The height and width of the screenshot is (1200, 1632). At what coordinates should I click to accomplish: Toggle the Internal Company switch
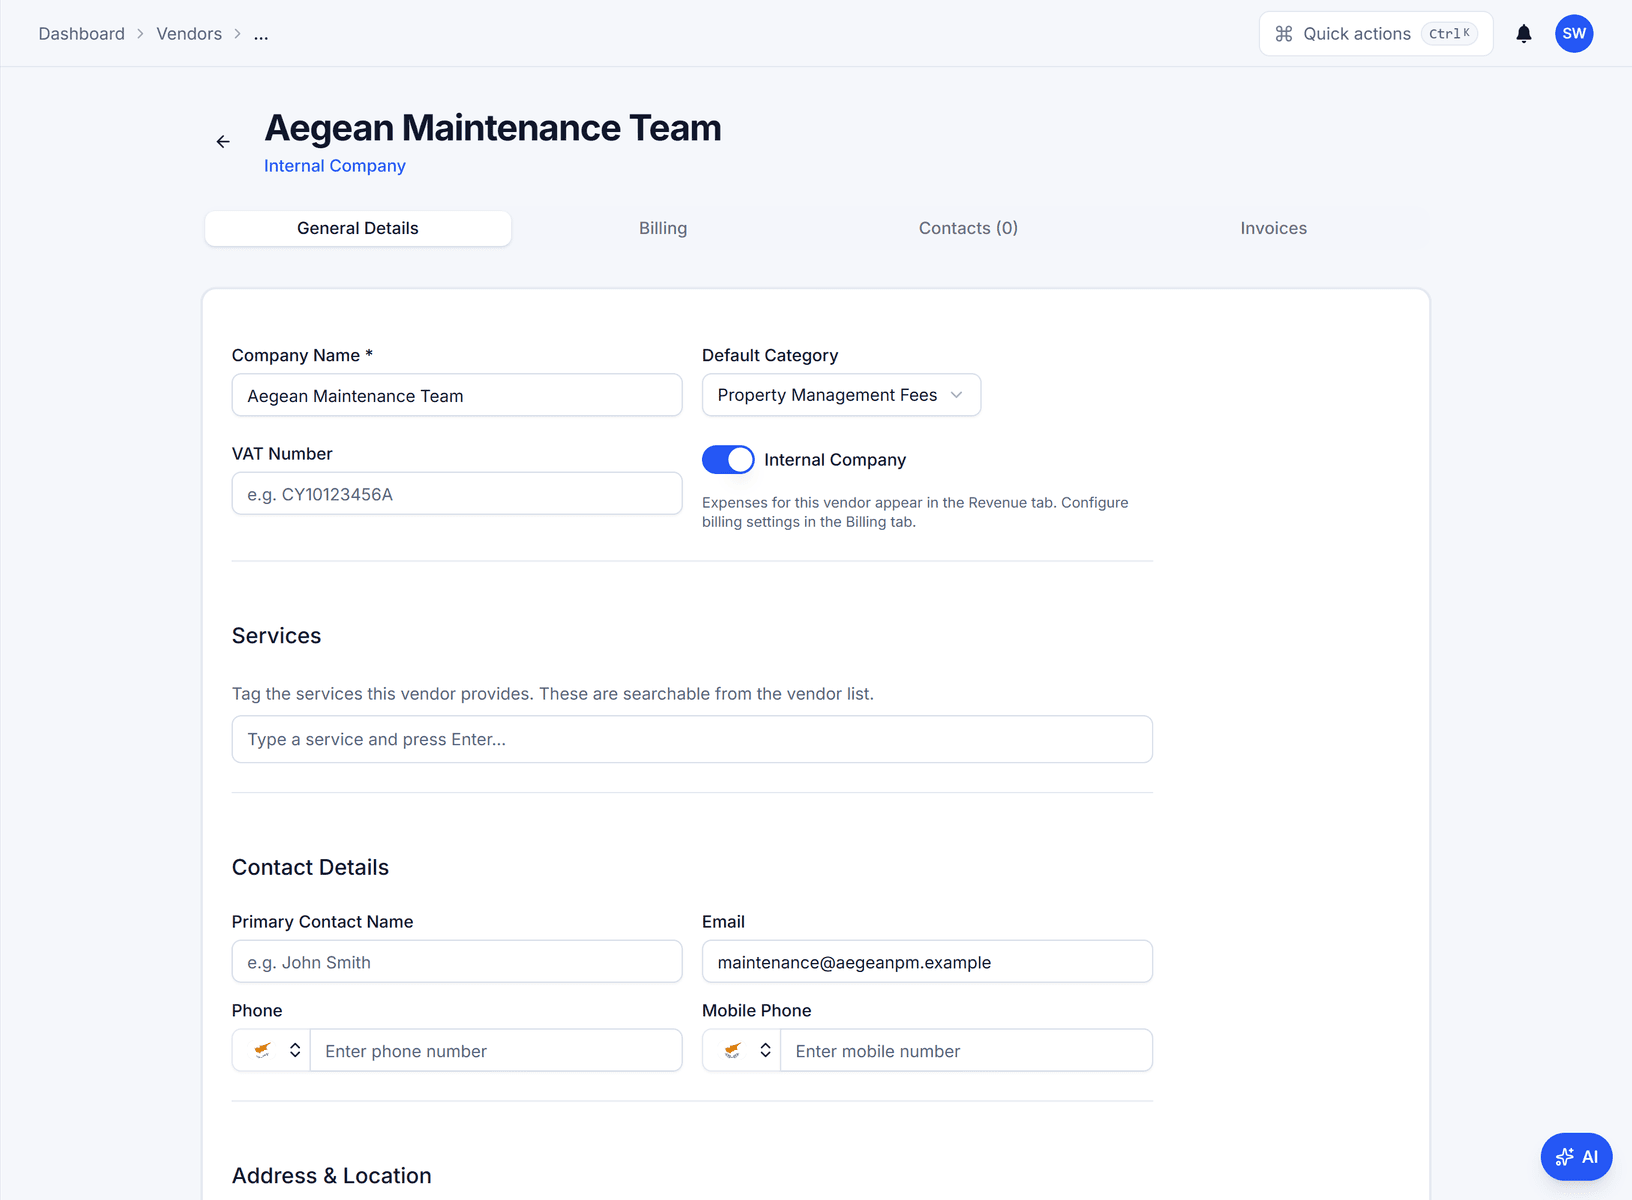coord(728,460)
